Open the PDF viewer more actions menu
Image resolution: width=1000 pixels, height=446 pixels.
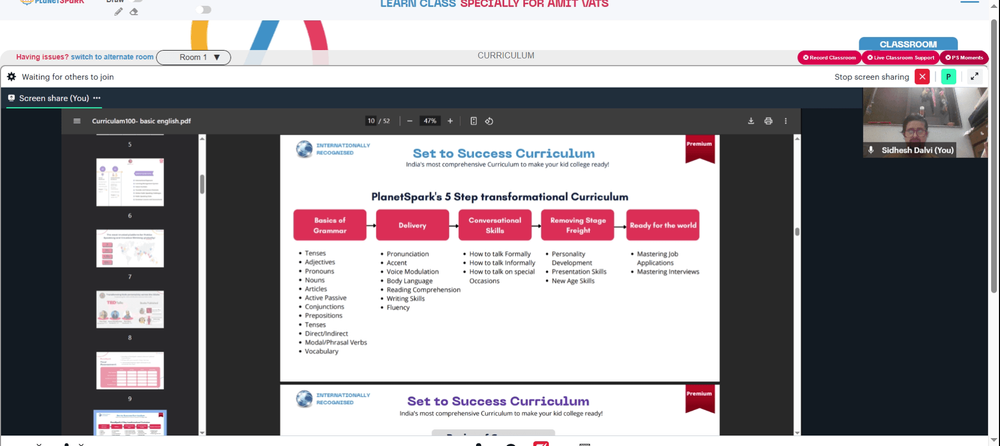click(x=786, y=121)
